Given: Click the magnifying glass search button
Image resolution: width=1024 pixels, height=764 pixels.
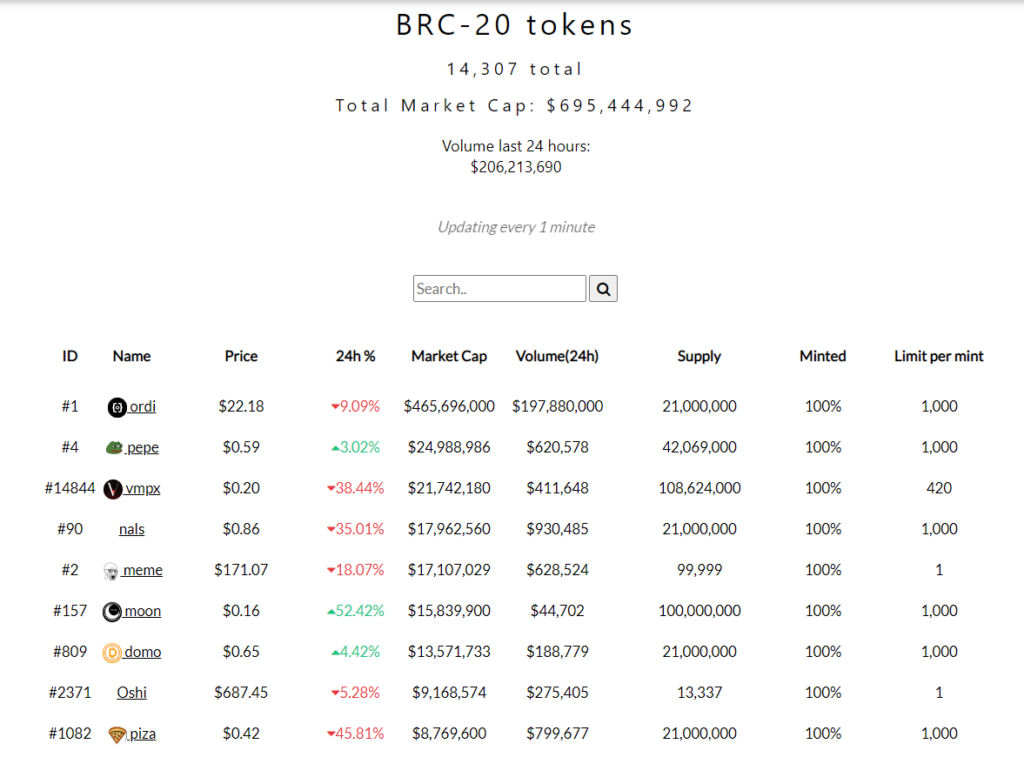Looking at the screenshot, I should [x=603, y=289].
